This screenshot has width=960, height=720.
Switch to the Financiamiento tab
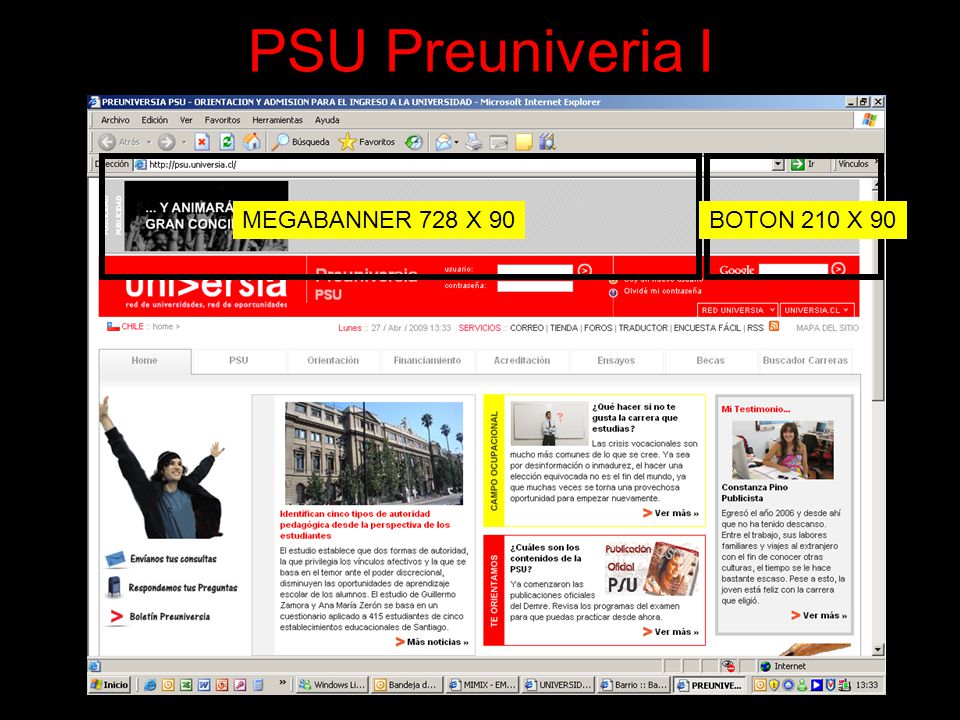(x=427, y=361)
